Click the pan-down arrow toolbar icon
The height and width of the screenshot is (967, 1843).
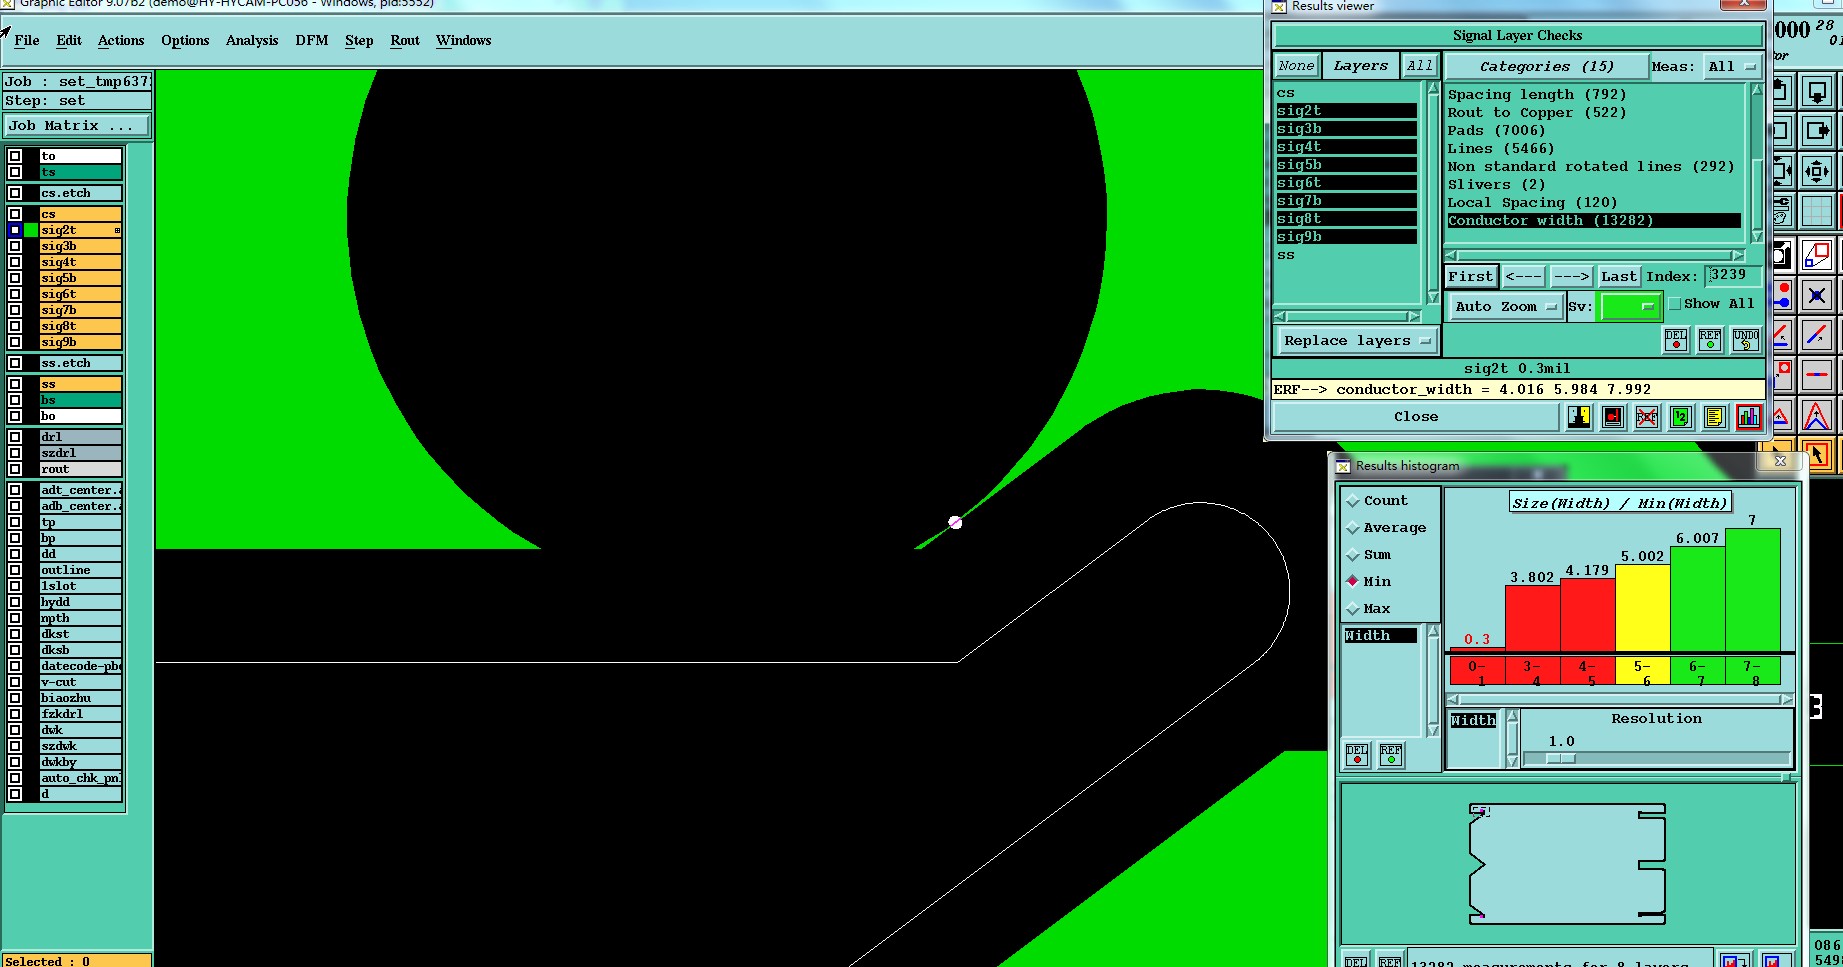(x=1817, y=92)
